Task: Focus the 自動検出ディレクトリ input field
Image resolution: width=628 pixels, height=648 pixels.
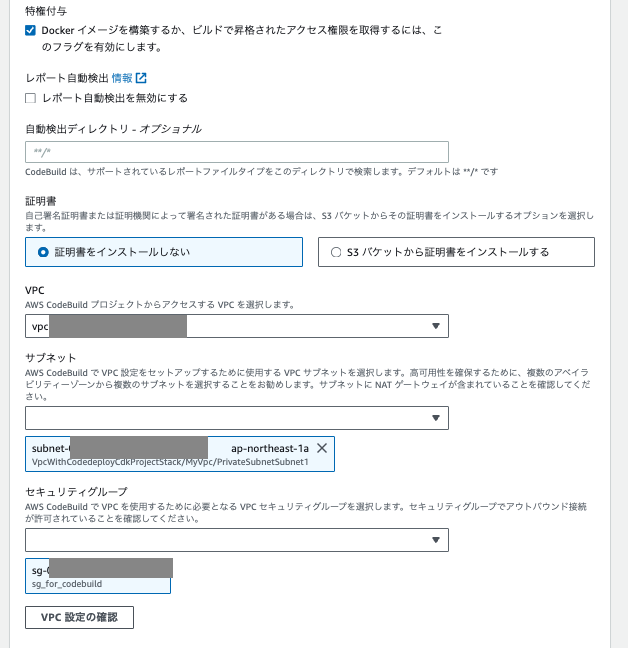Action: [236, 152]
